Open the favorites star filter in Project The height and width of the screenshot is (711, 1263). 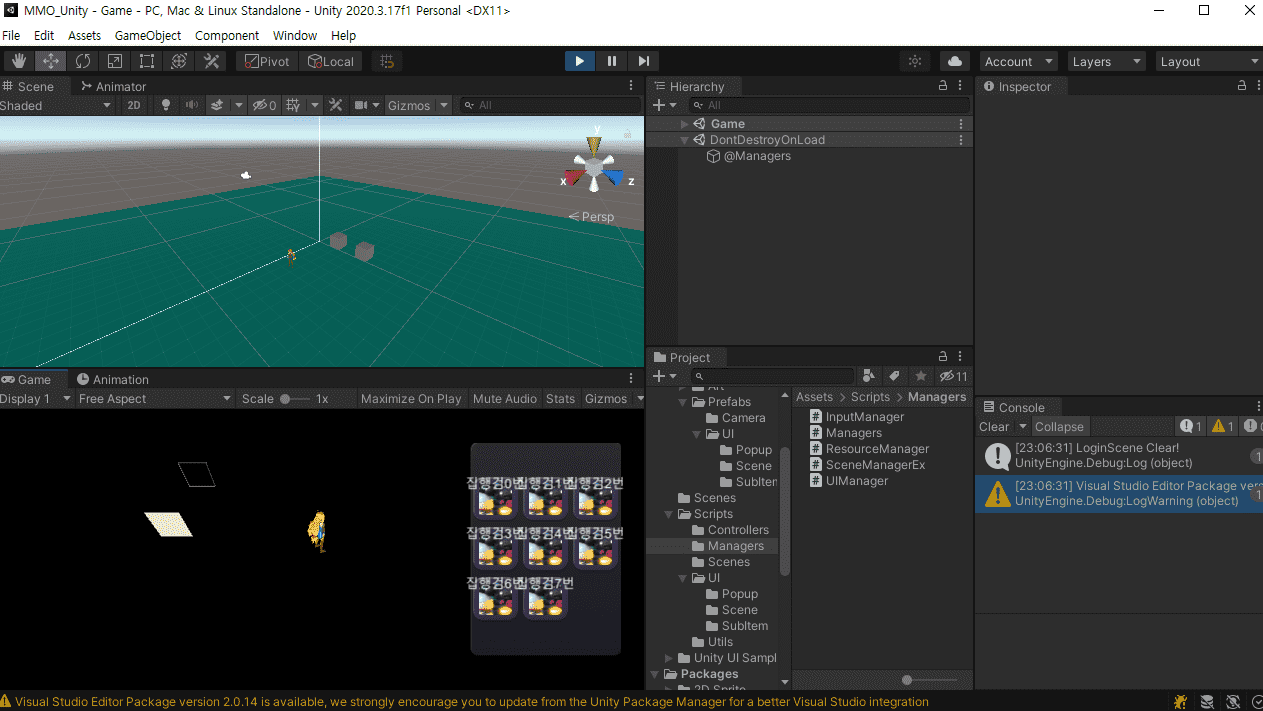921,376
